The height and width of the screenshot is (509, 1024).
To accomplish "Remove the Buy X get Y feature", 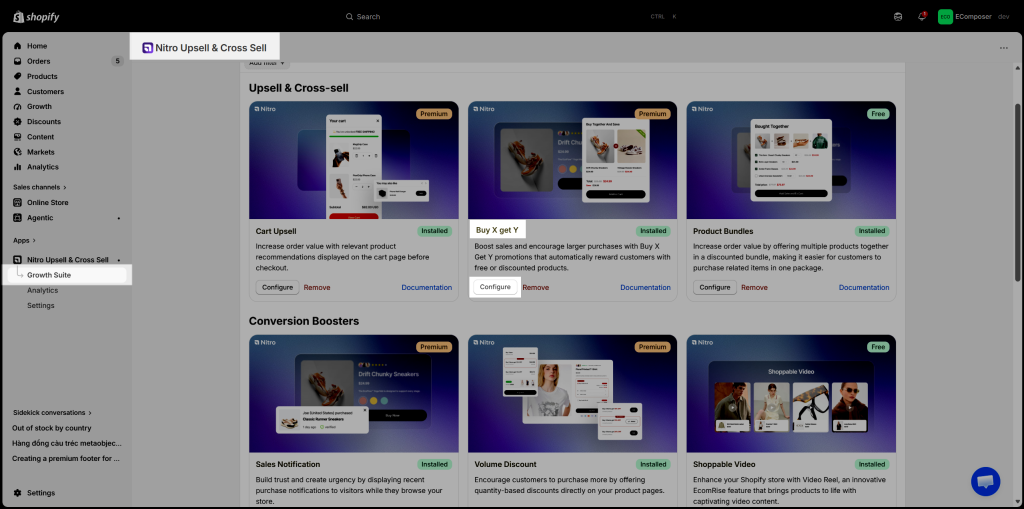I will click(536, 287).
